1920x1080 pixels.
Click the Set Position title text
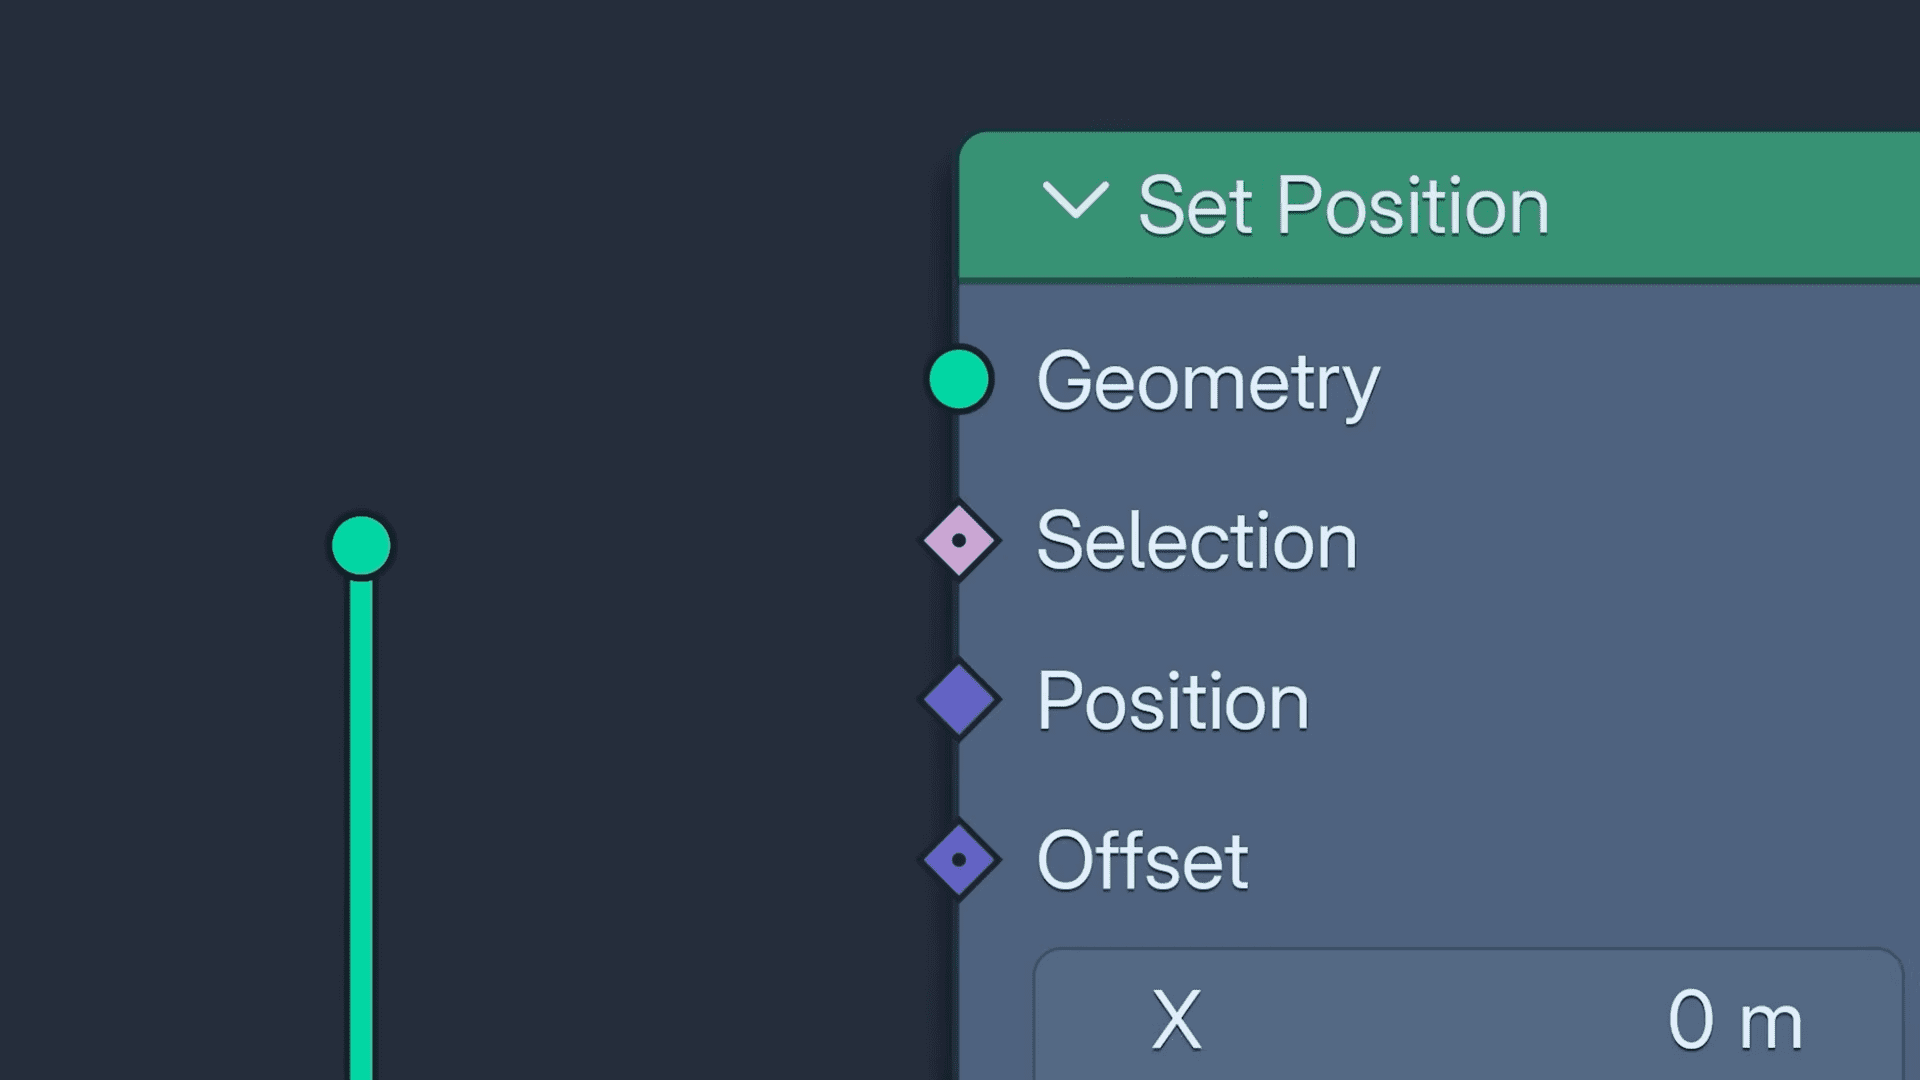1343,205
